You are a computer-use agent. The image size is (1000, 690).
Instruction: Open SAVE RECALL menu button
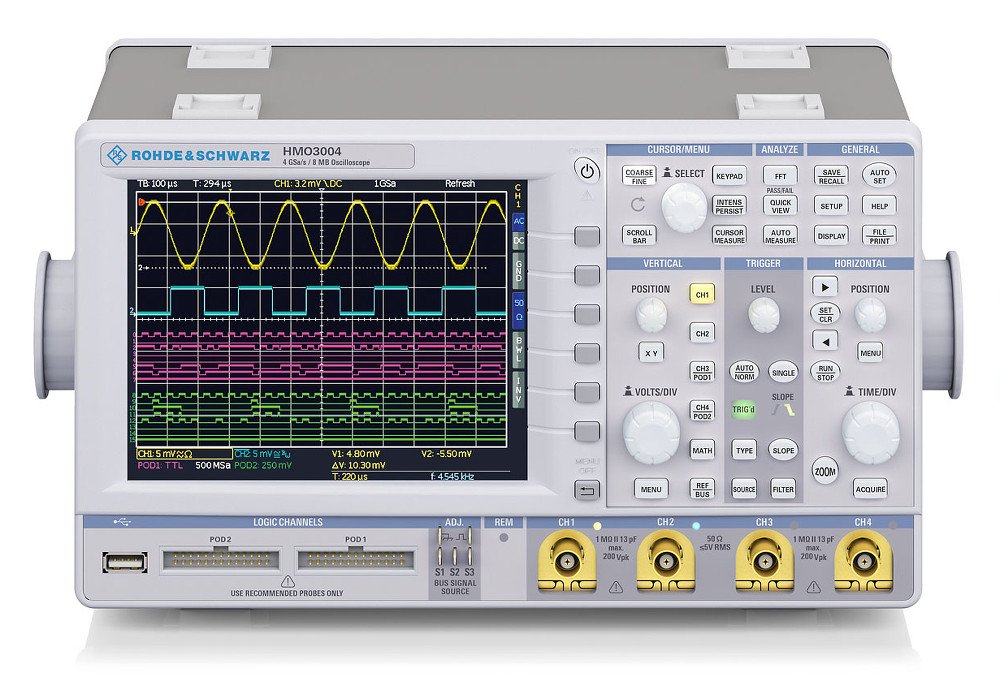pos(831,176)
